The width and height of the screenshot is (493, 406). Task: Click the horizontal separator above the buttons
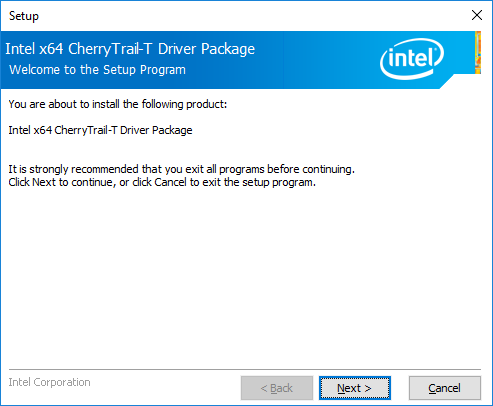point(245,369)
